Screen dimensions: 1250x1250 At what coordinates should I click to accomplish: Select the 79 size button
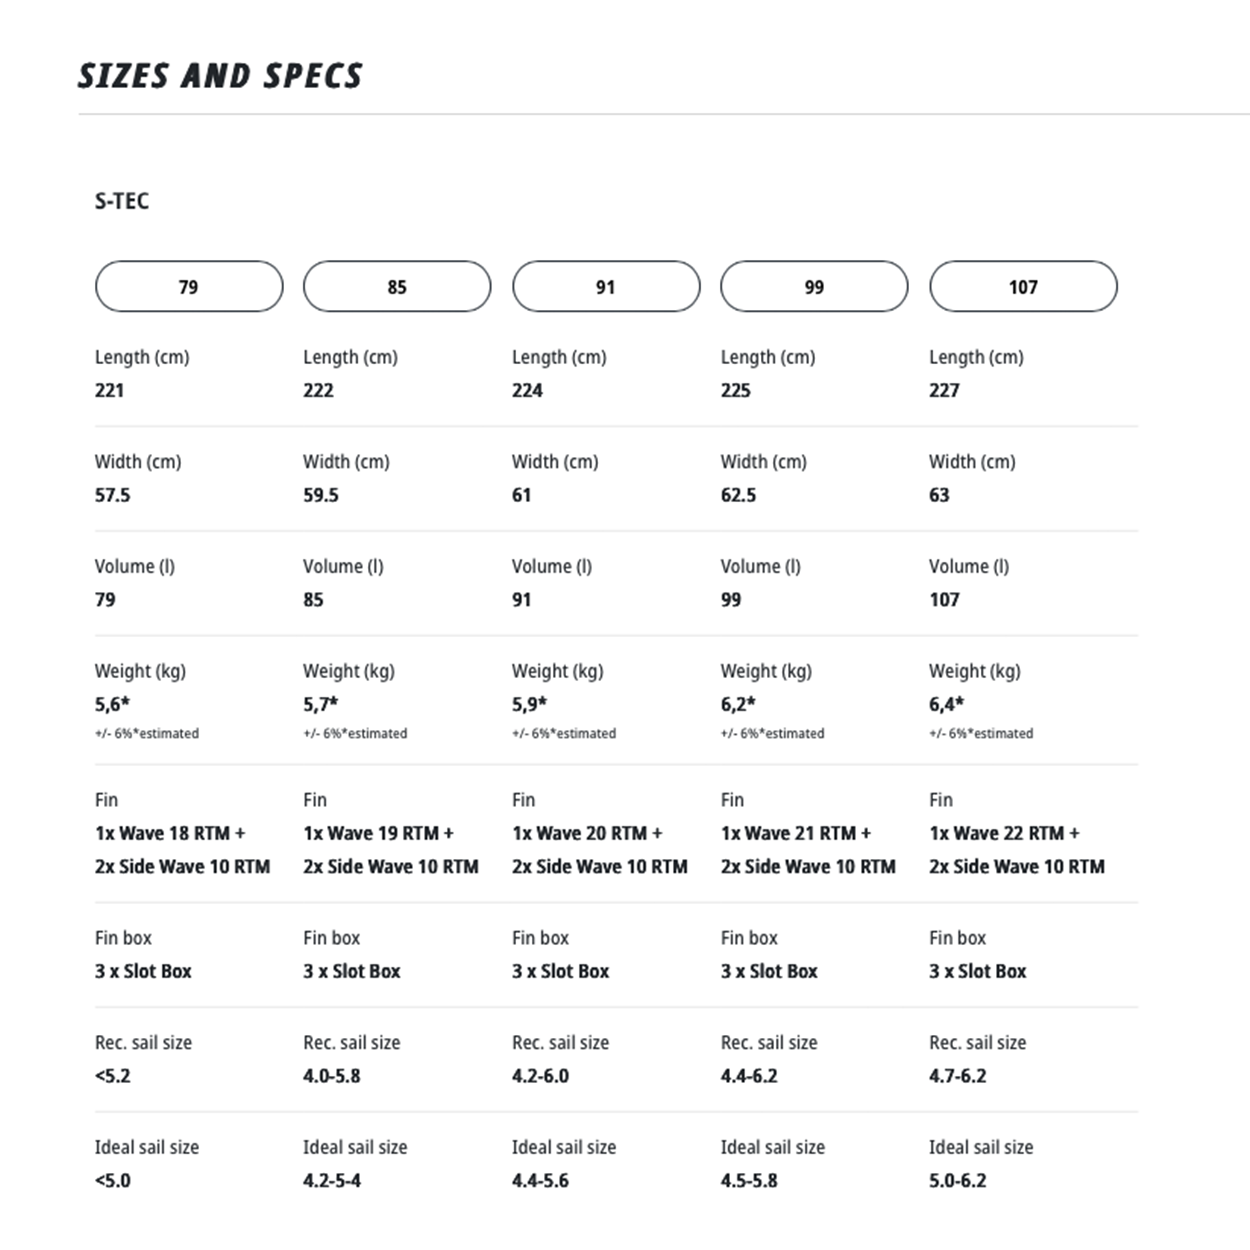[189, 287]
